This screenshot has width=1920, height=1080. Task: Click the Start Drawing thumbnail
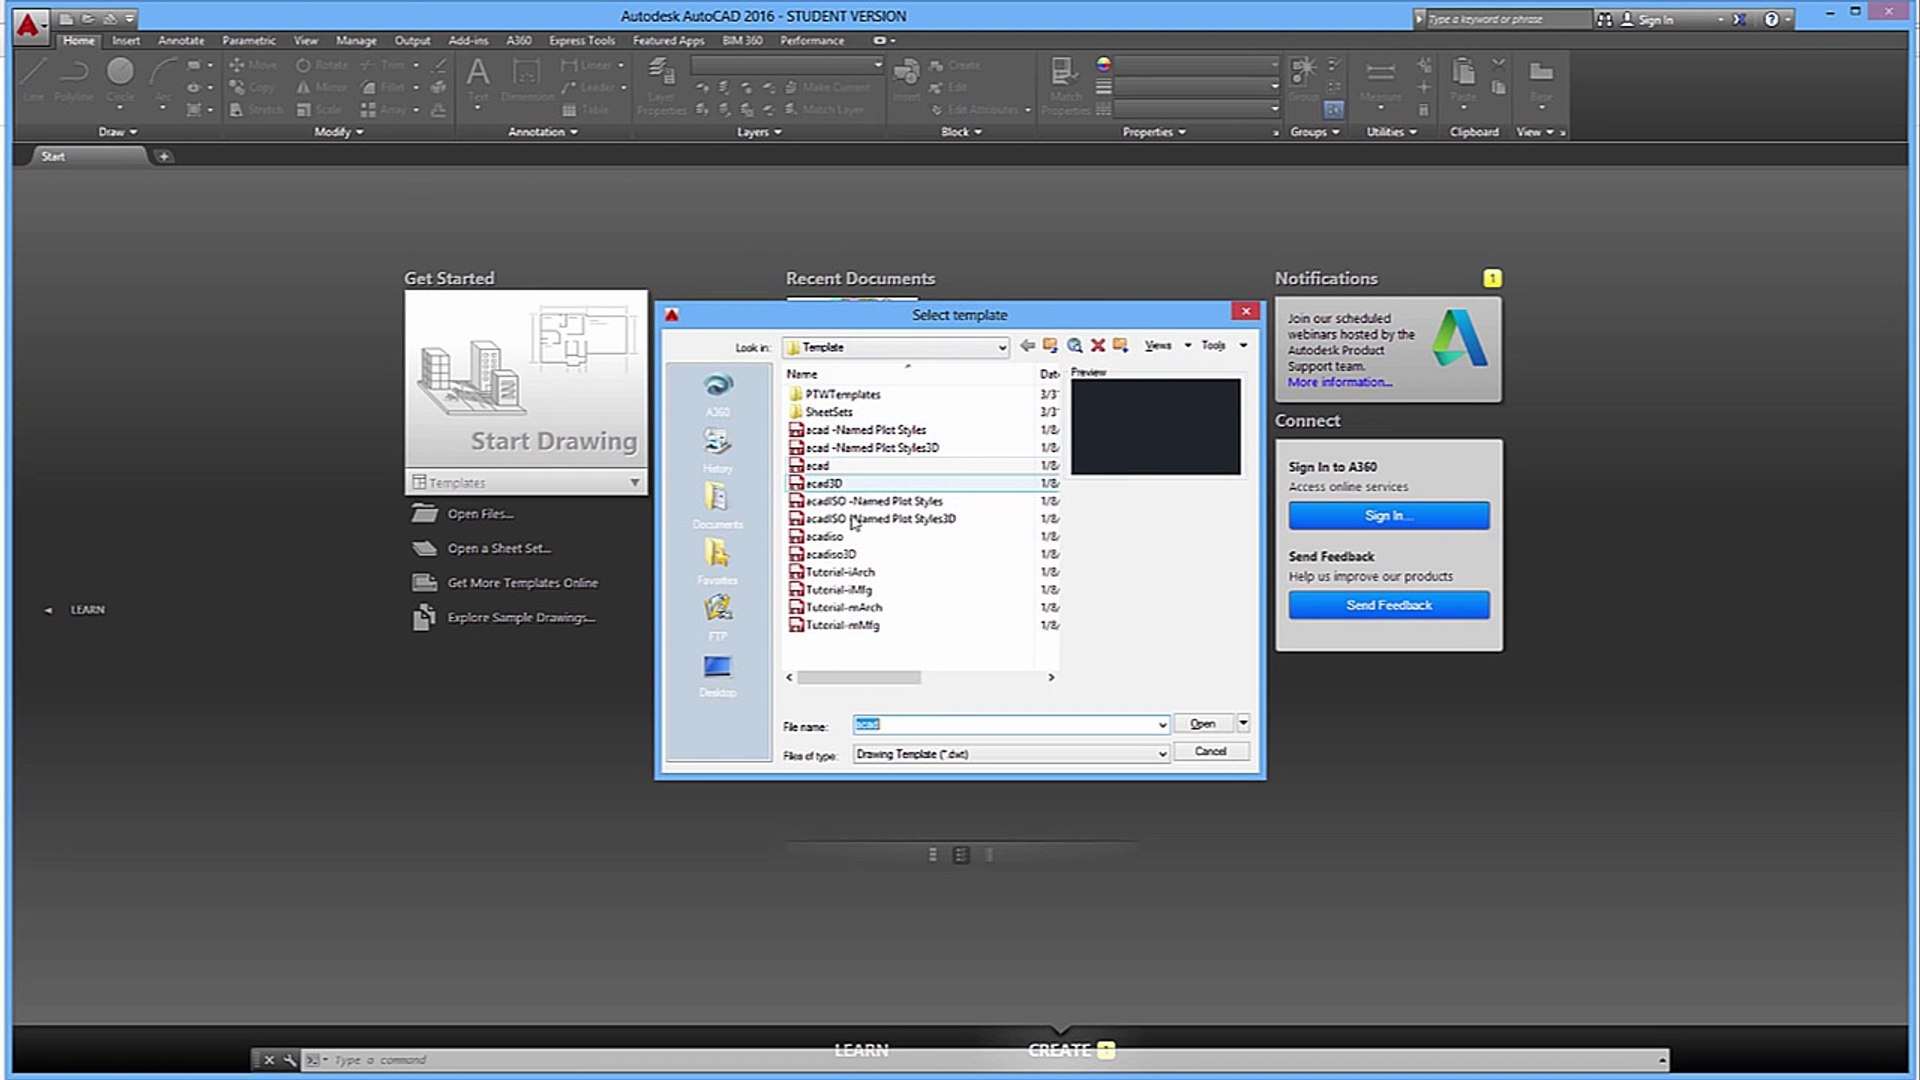526,378
